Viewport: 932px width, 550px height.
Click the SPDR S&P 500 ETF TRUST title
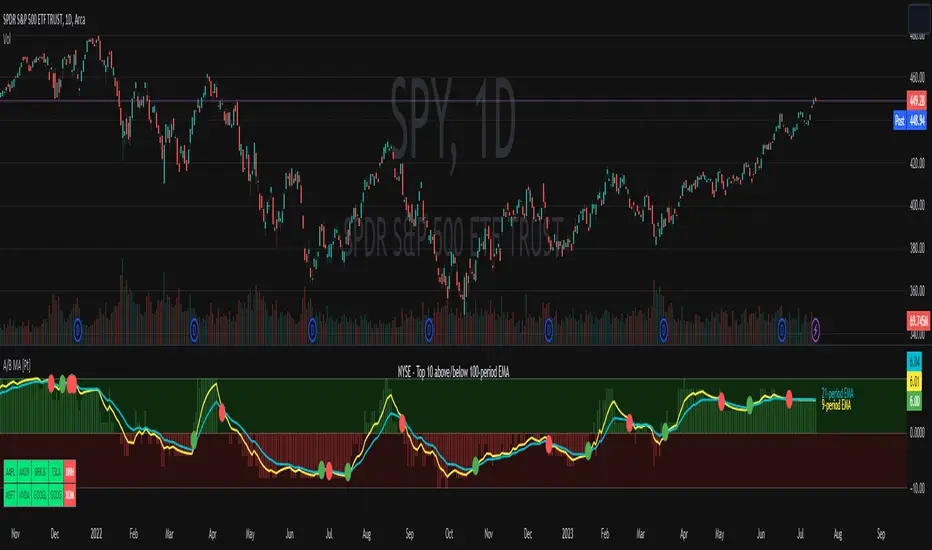click(x=44, y=20)
